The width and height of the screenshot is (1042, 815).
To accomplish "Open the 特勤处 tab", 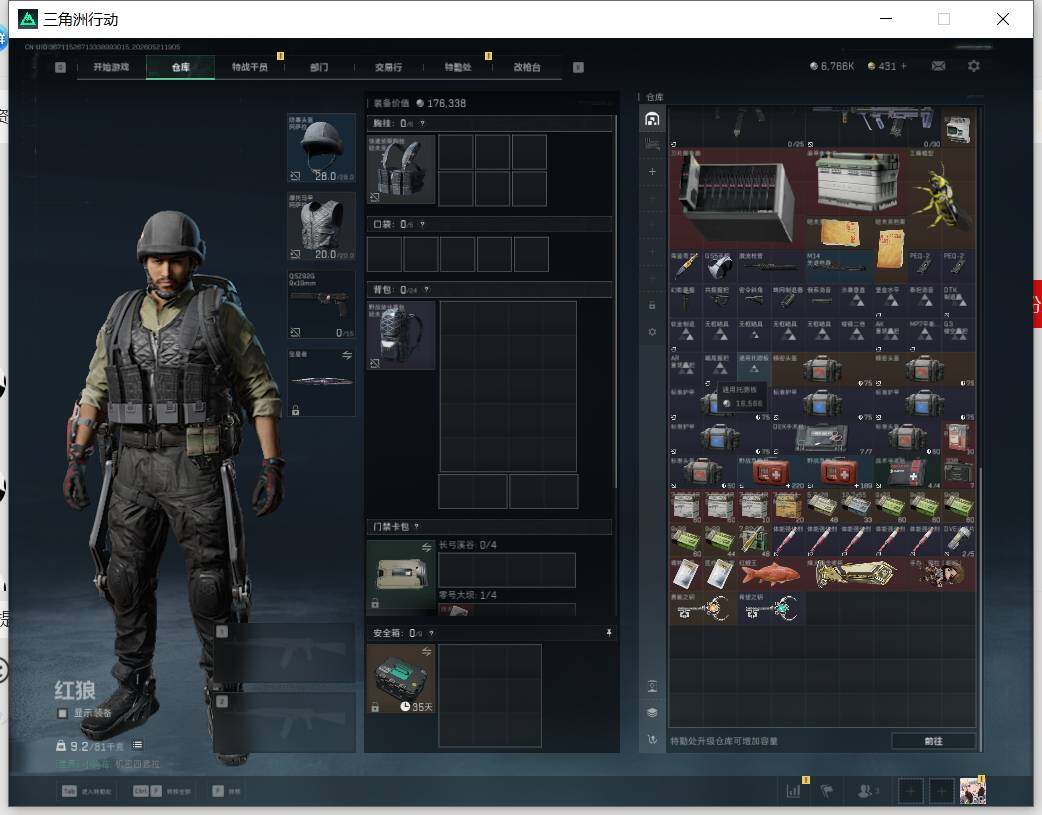I will click(457, 67).
